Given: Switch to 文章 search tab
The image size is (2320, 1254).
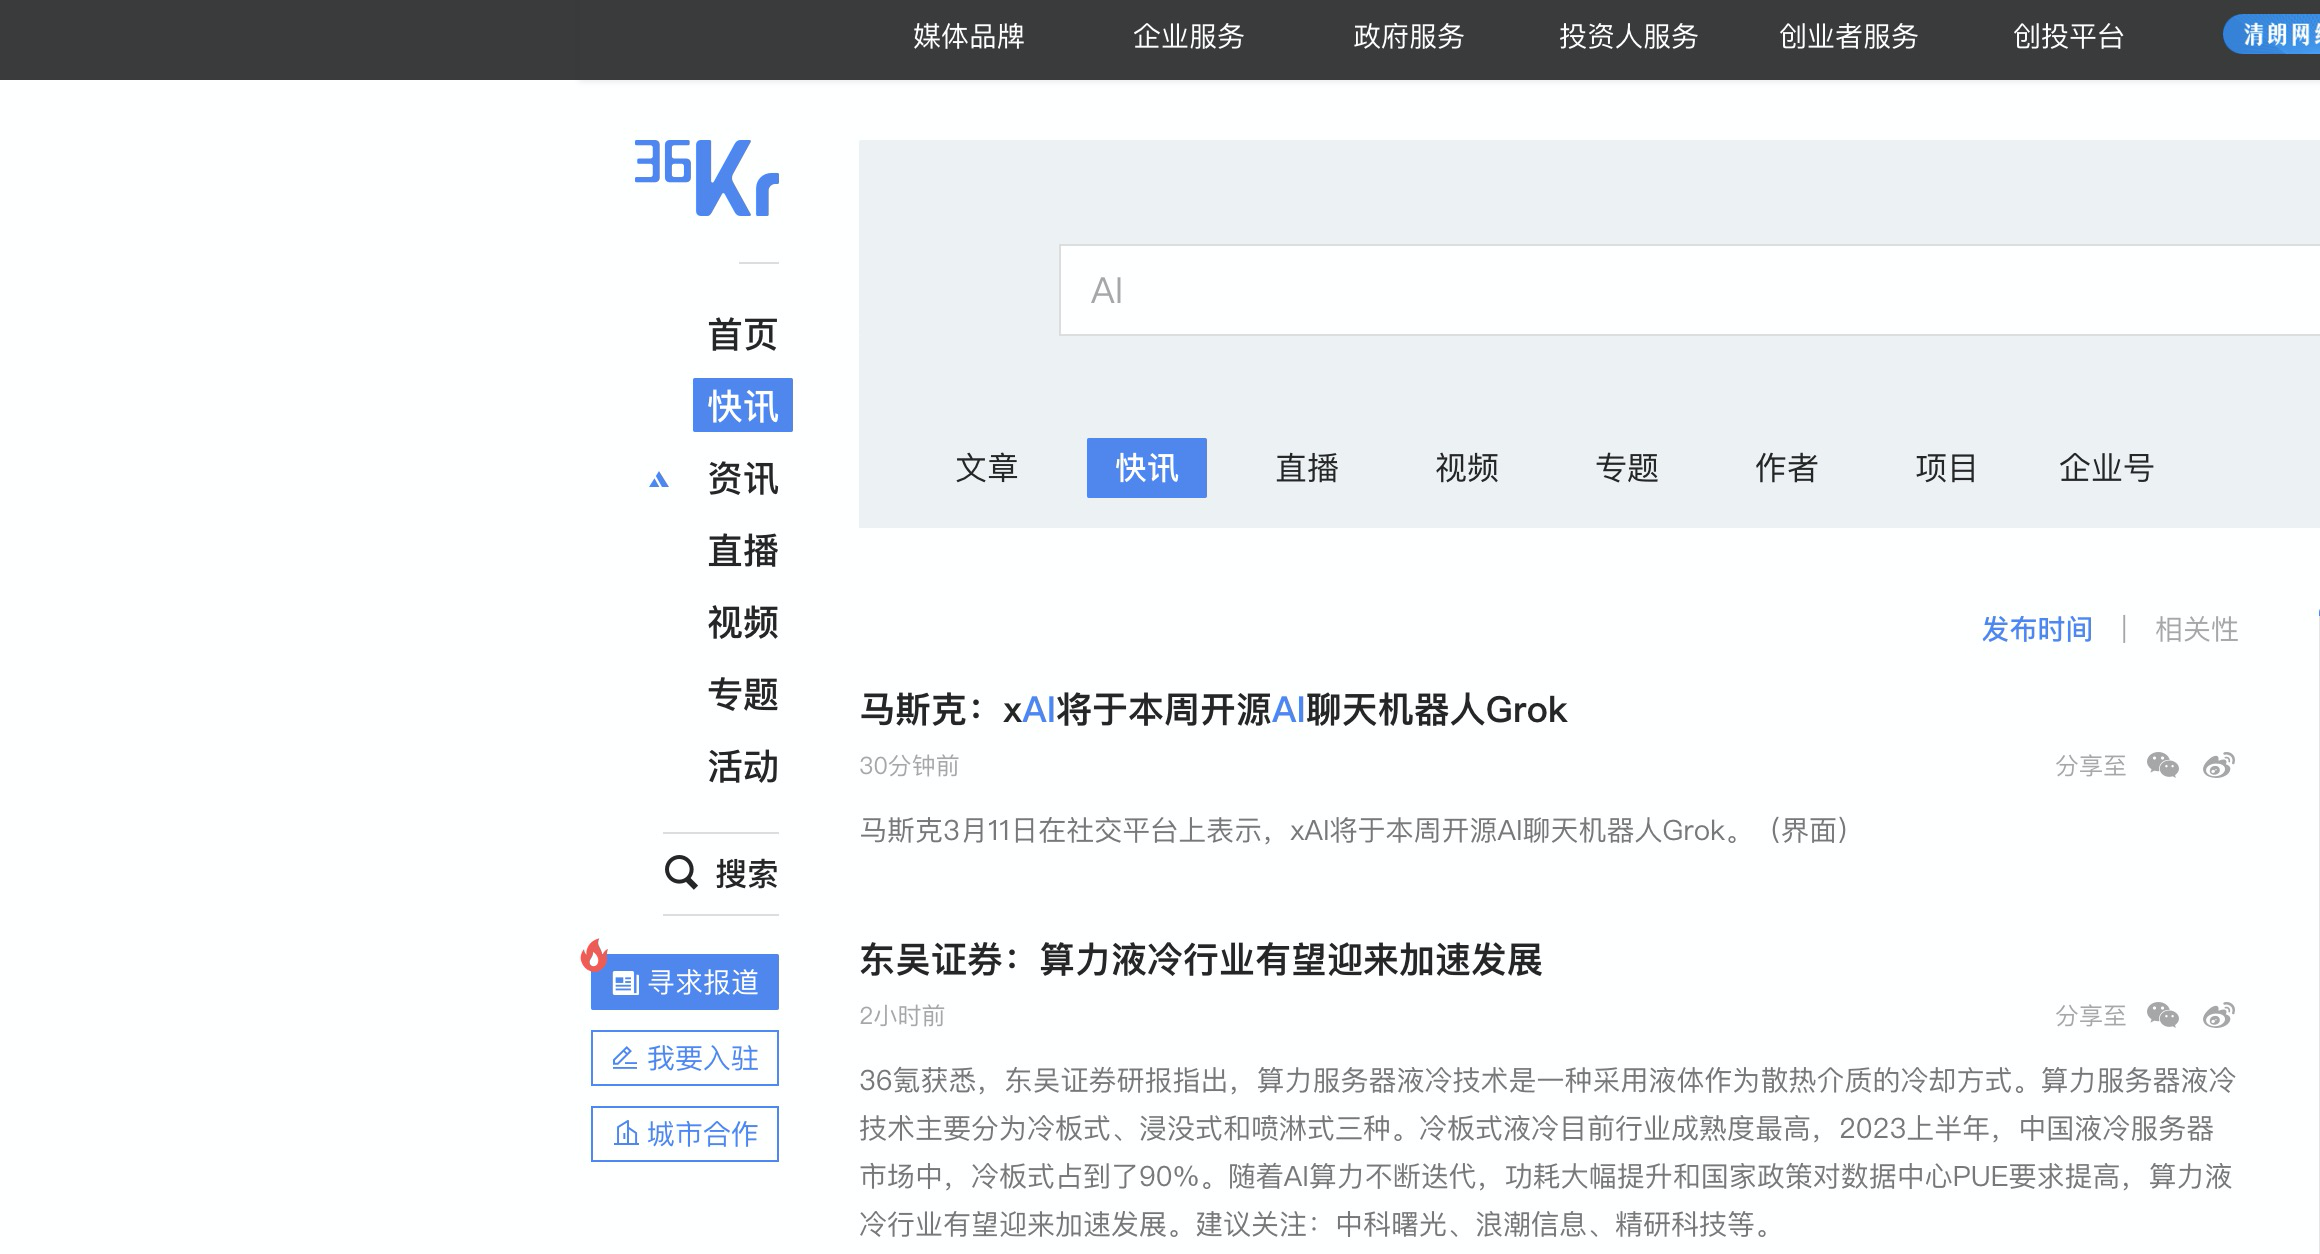Looking at the screenshot, I should pos(986,468).
